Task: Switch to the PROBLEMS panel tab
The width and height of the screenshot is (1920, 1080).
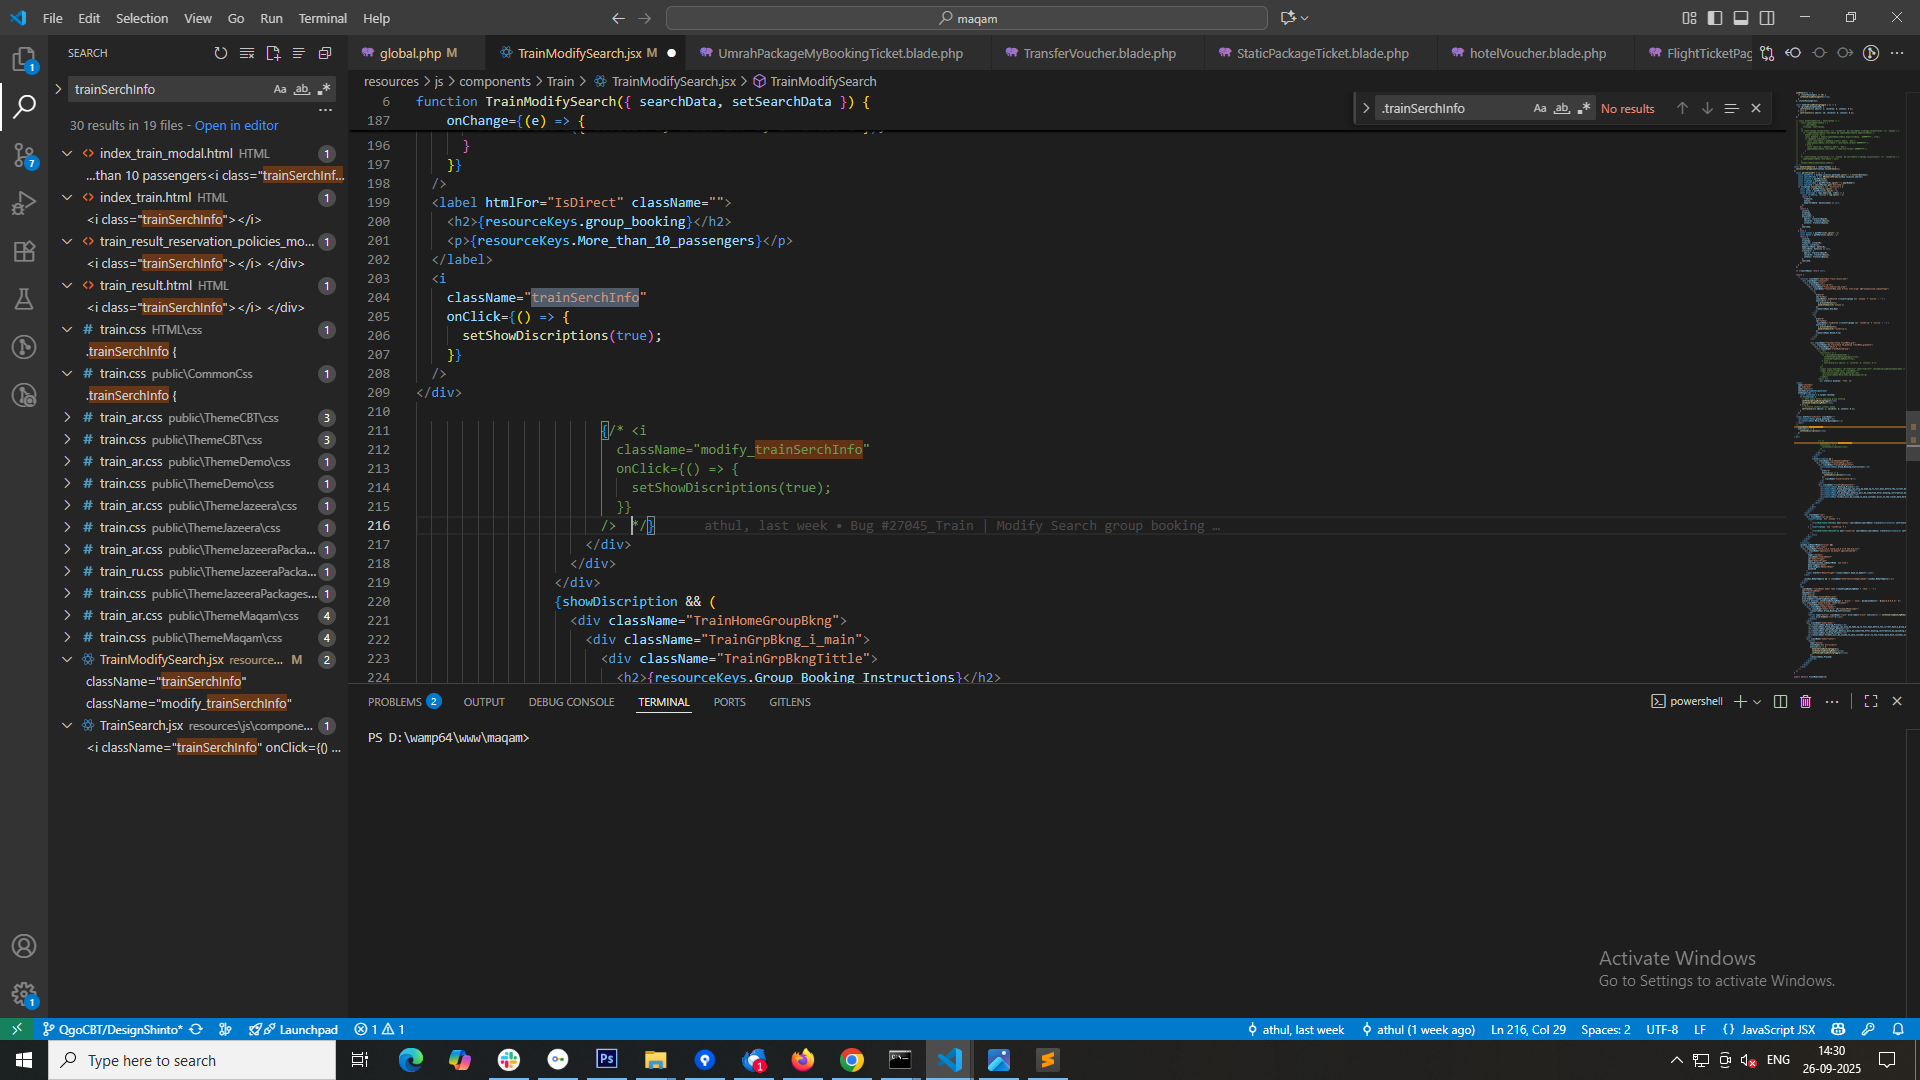Action: click(x=395, y=702)
